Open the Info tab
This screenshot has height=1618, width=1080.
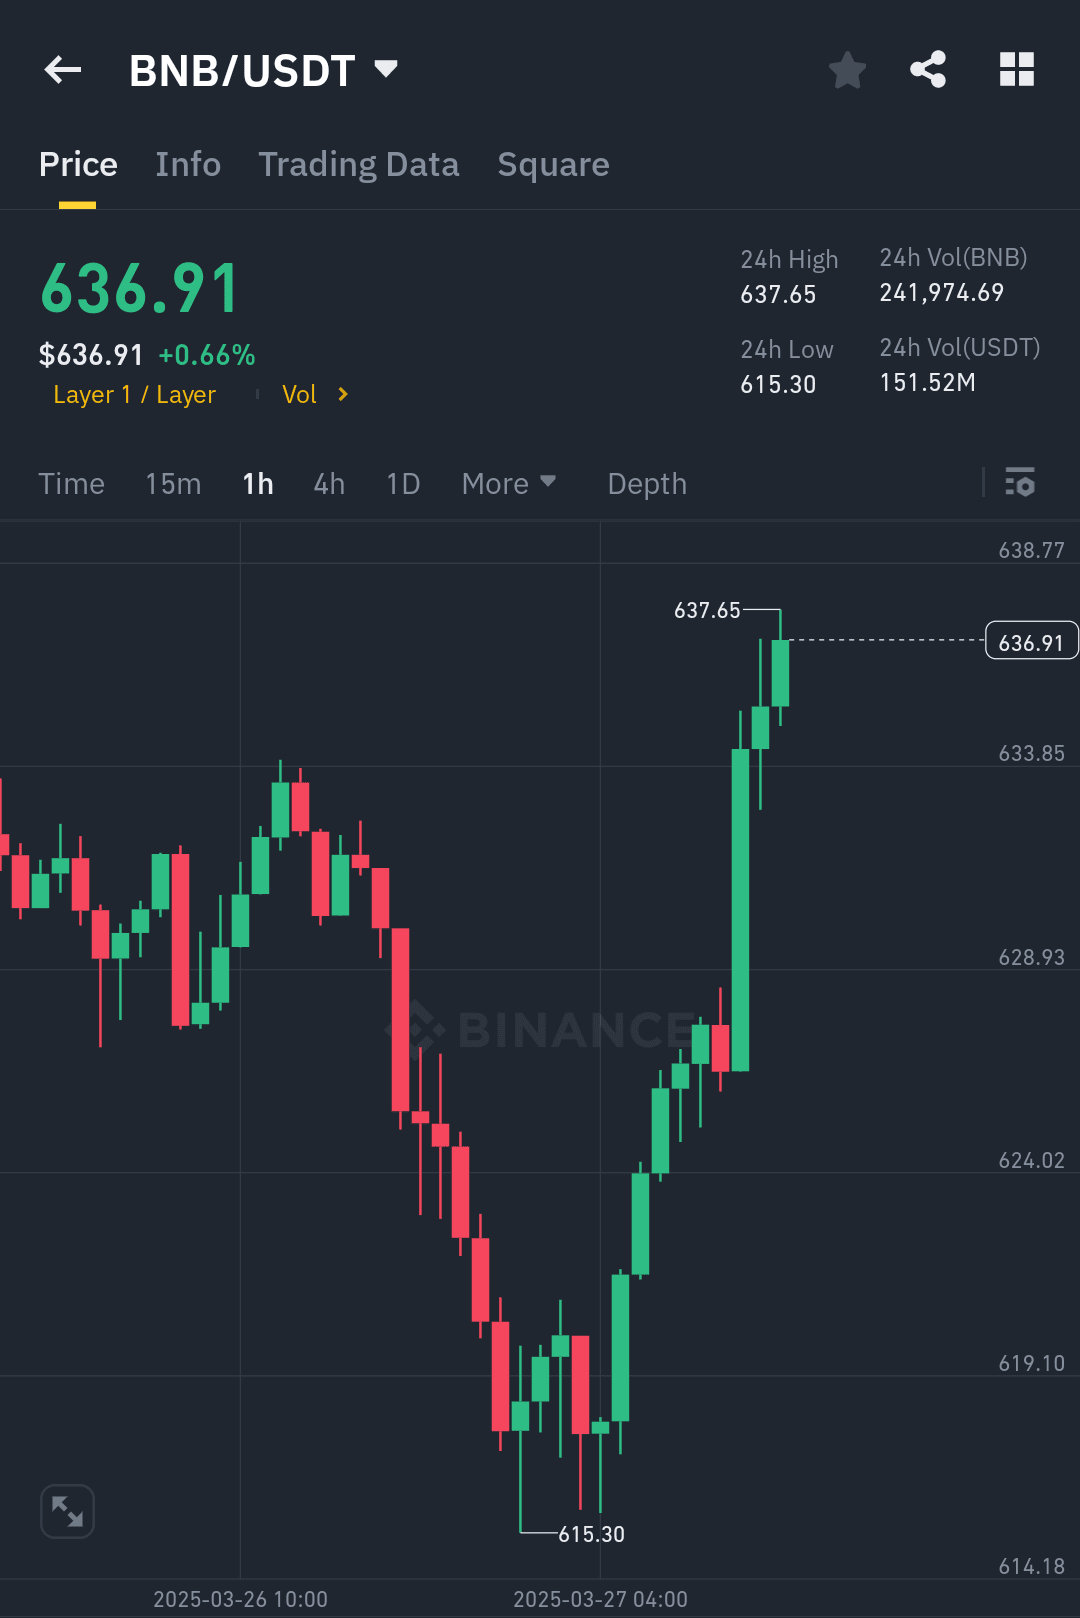(188, 164)
